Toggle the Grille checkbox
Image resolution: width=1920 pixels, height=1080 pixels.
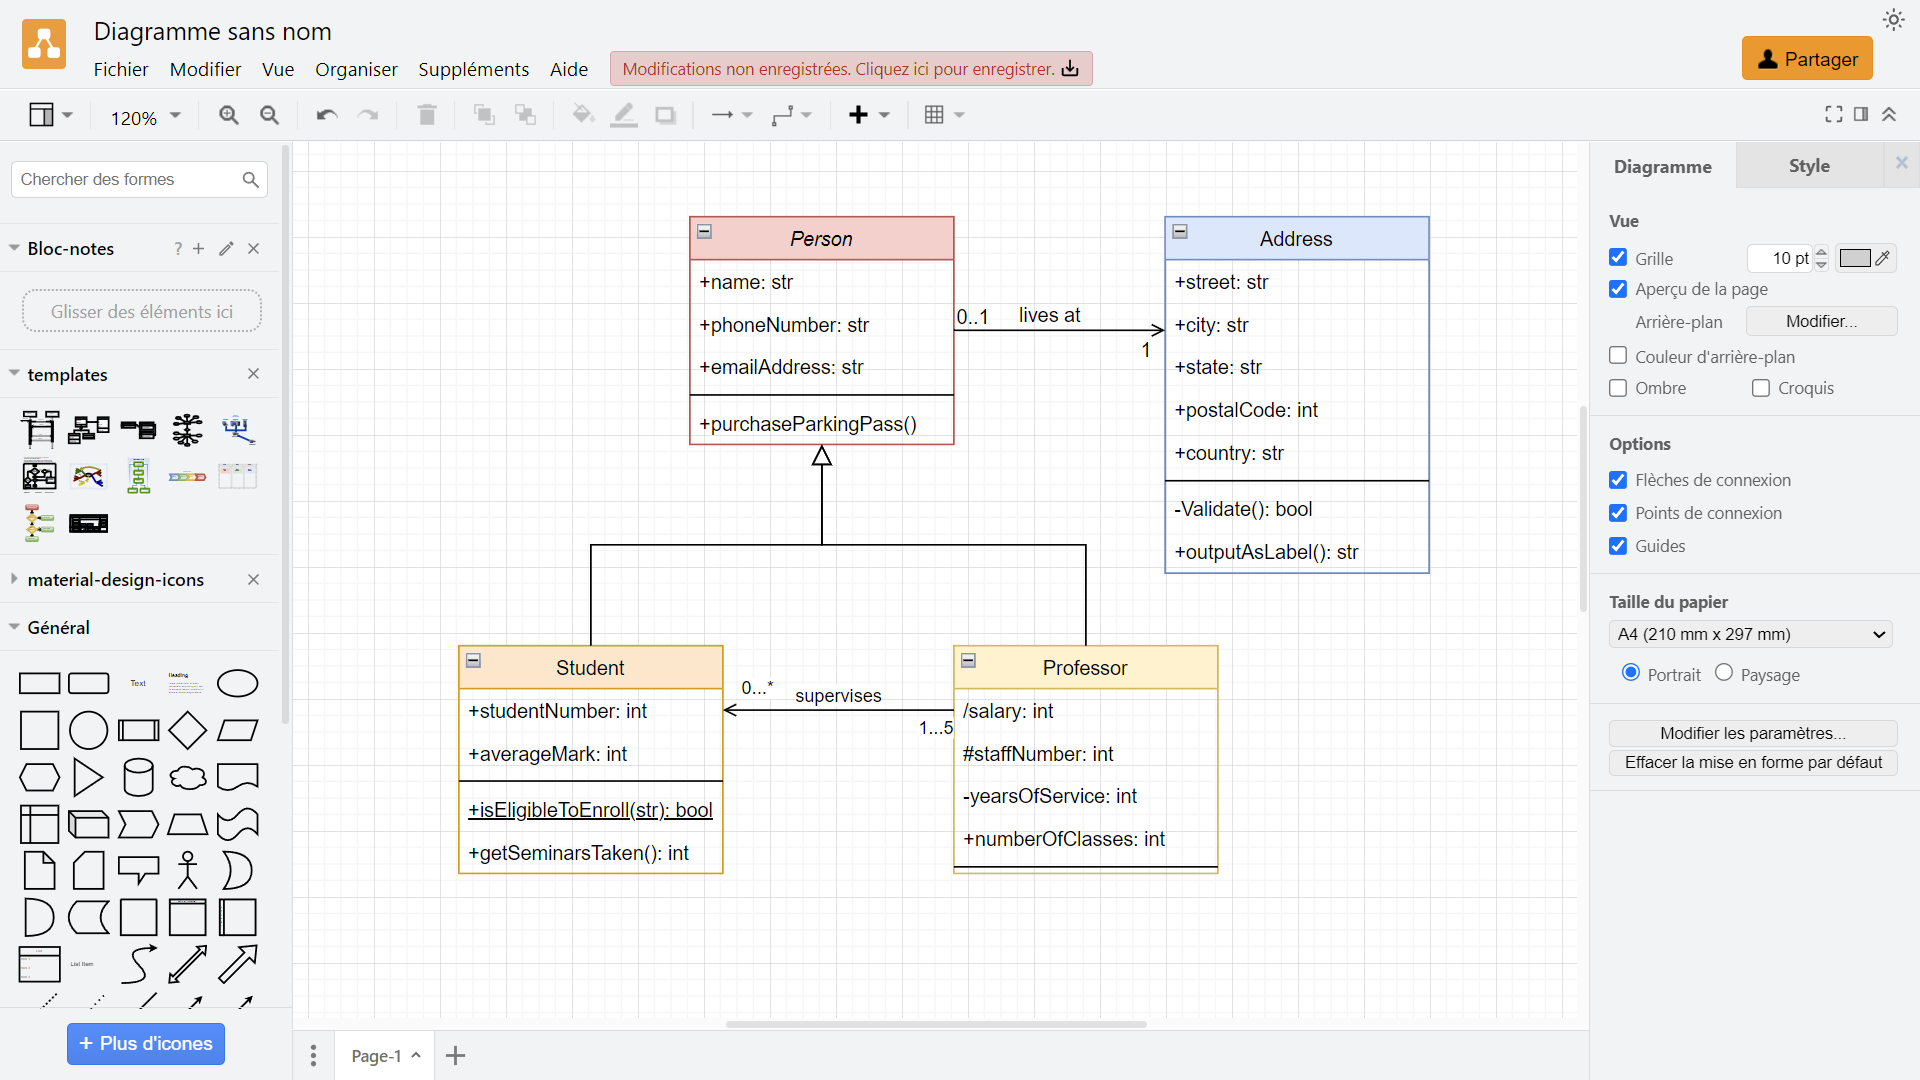[1618, 258]
